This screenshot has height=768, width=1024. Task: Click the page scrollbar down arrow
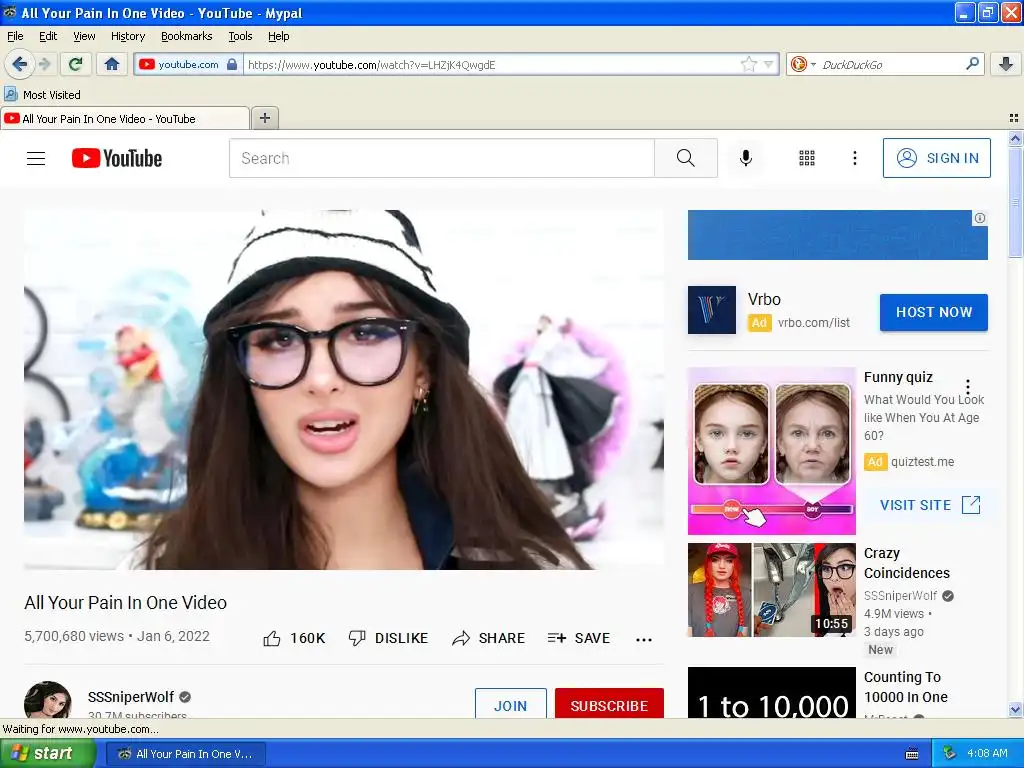[x=1015, y=709]
